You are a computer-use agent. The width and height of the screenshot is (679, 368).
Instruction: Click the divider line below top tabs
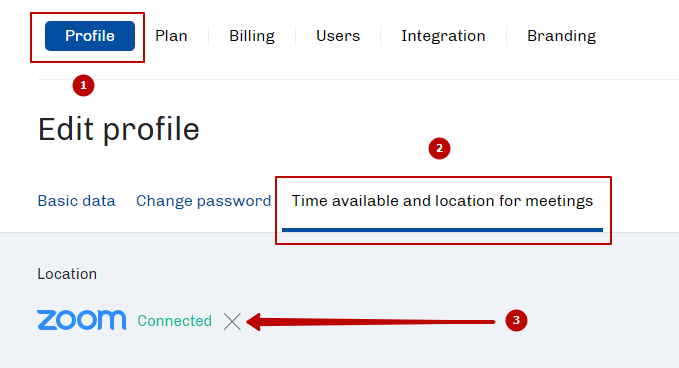pos(358,79)
